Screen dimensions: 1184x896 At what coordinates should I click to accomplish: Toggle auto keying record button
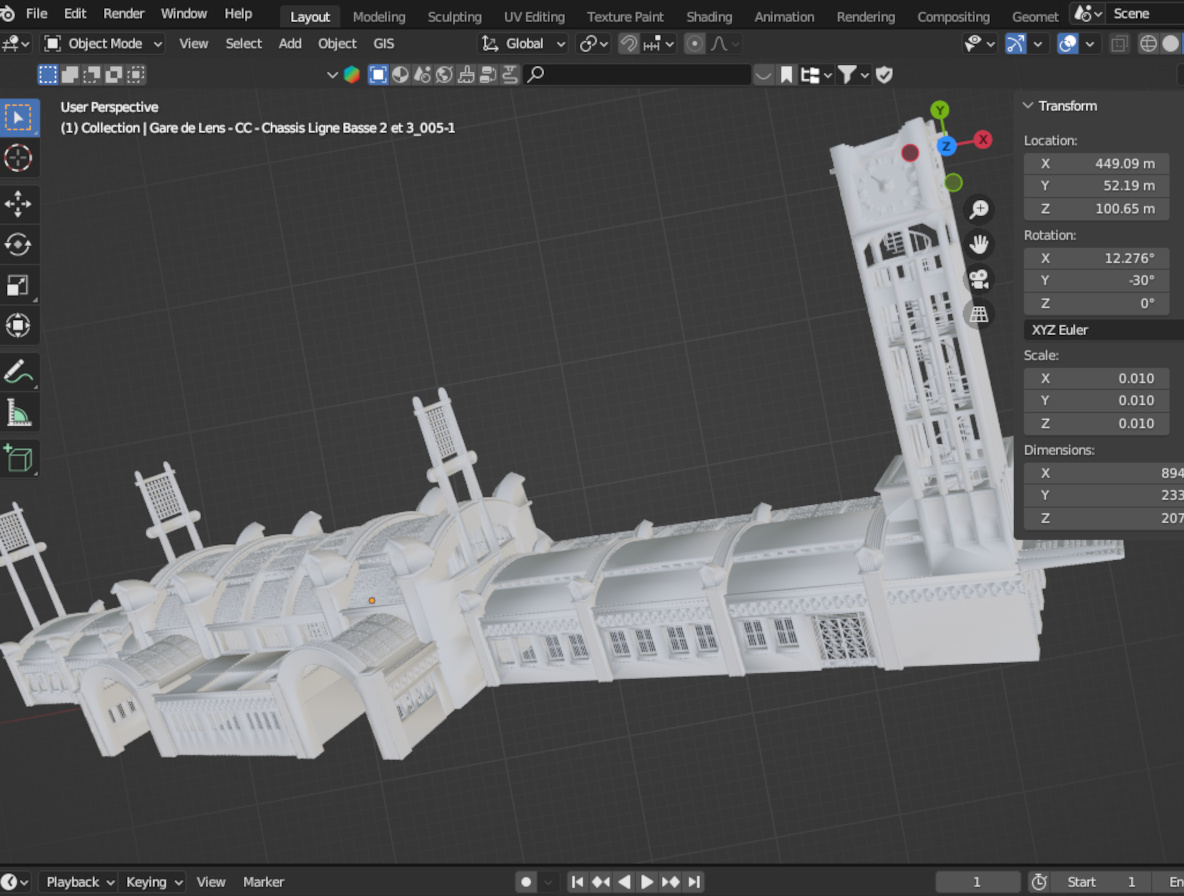tap(526, 882)
